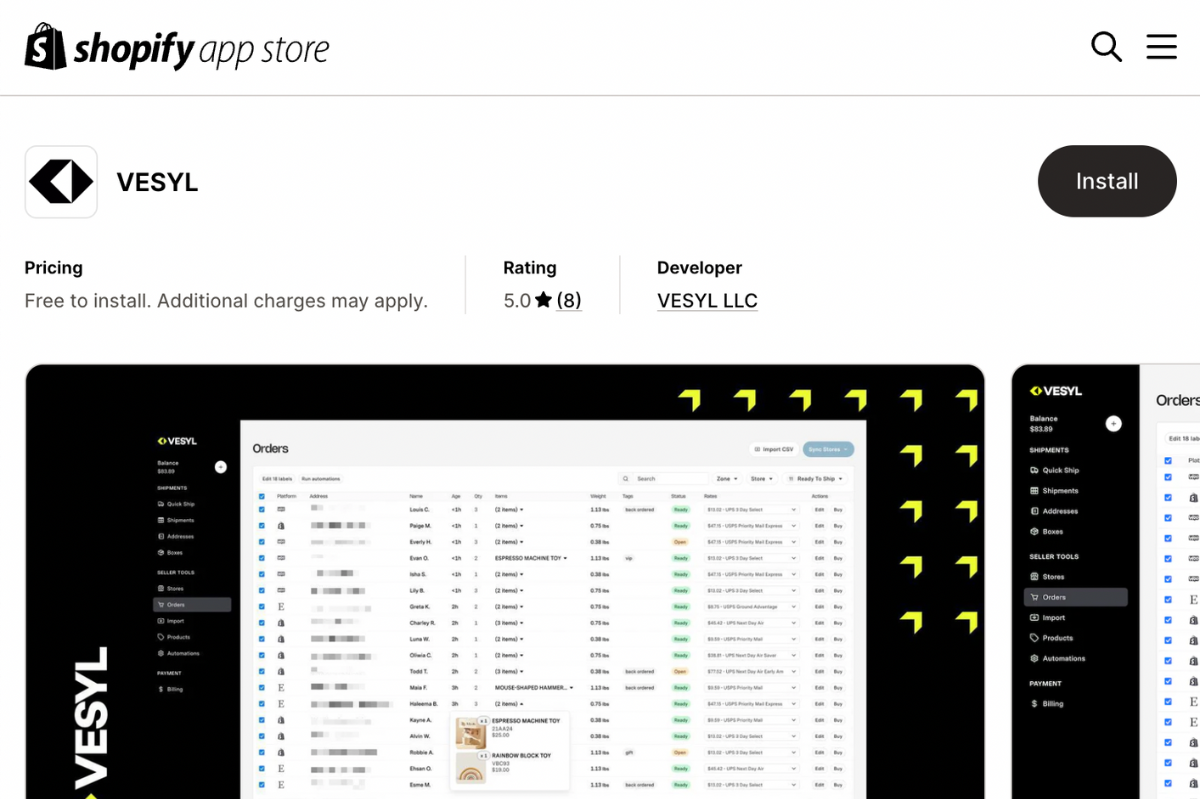1200x799 pixels.
Task: Expand the items list in Louis C. row
Action: (508, 510)
